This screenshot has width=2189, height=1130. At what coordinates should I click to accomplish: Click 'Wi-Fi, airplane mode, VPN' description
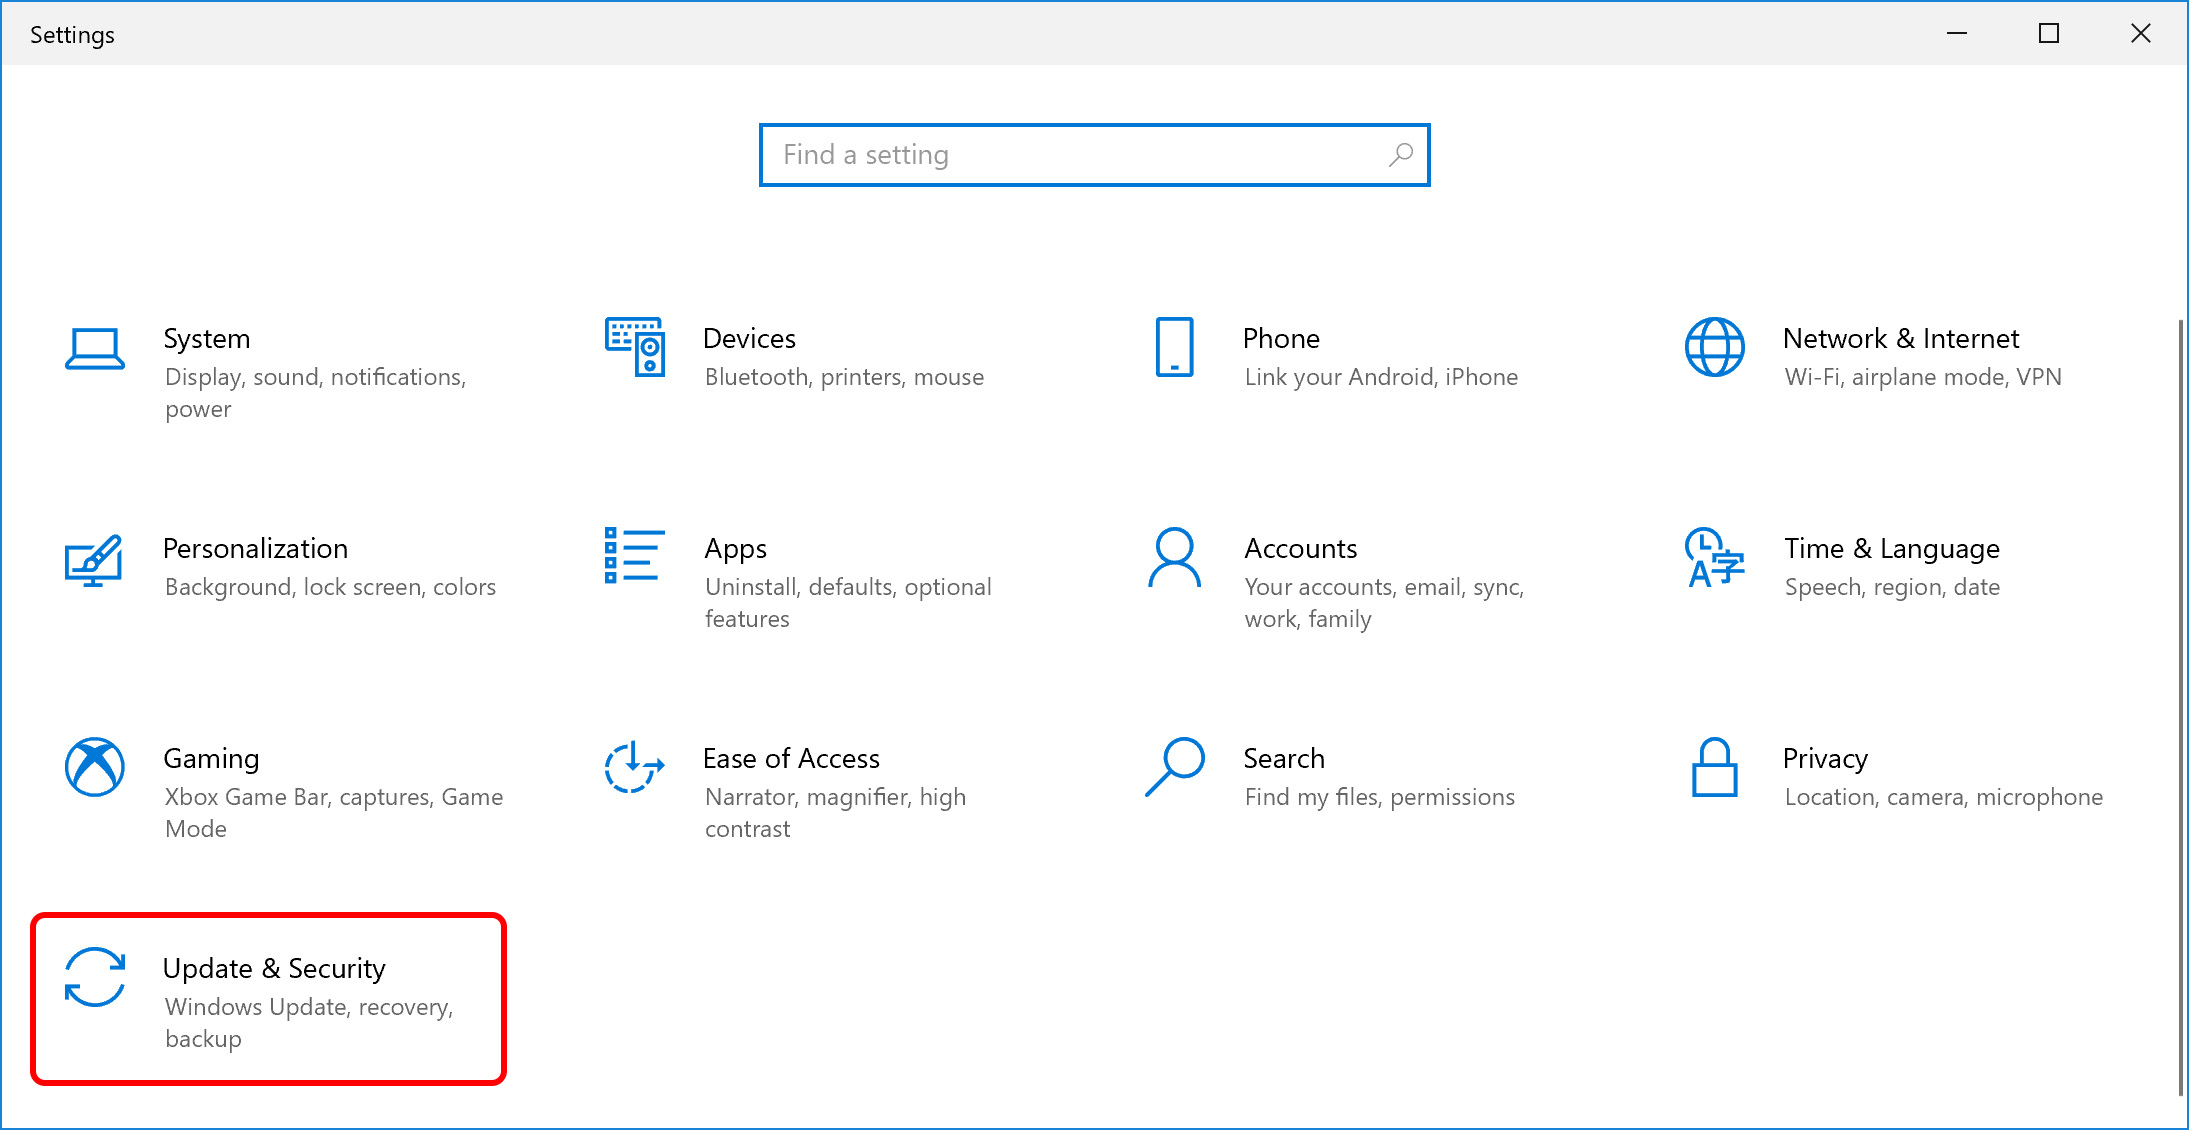pyautogui.click(x=1924, y=377)
